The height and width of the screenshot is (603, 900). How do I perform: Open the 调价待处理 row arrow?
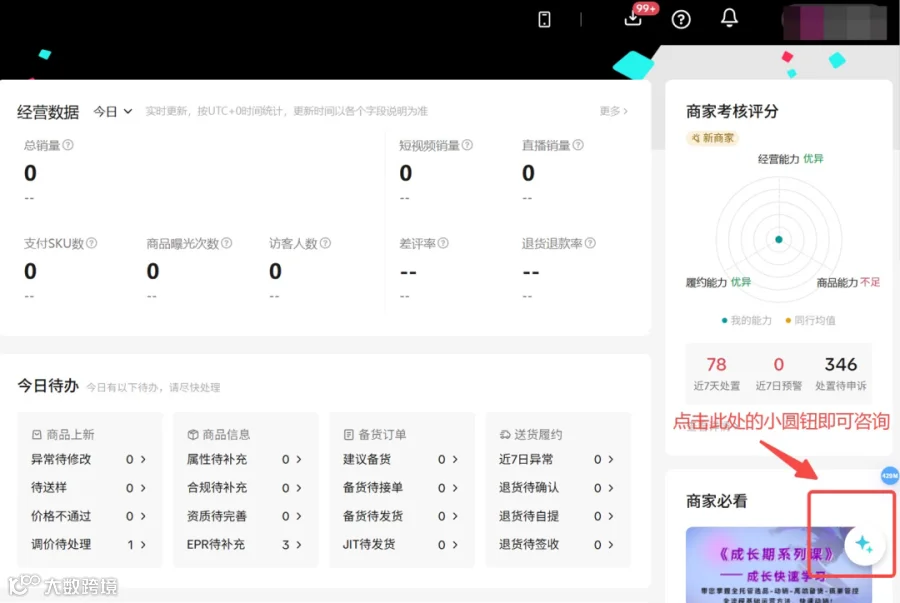coord(143,544)
